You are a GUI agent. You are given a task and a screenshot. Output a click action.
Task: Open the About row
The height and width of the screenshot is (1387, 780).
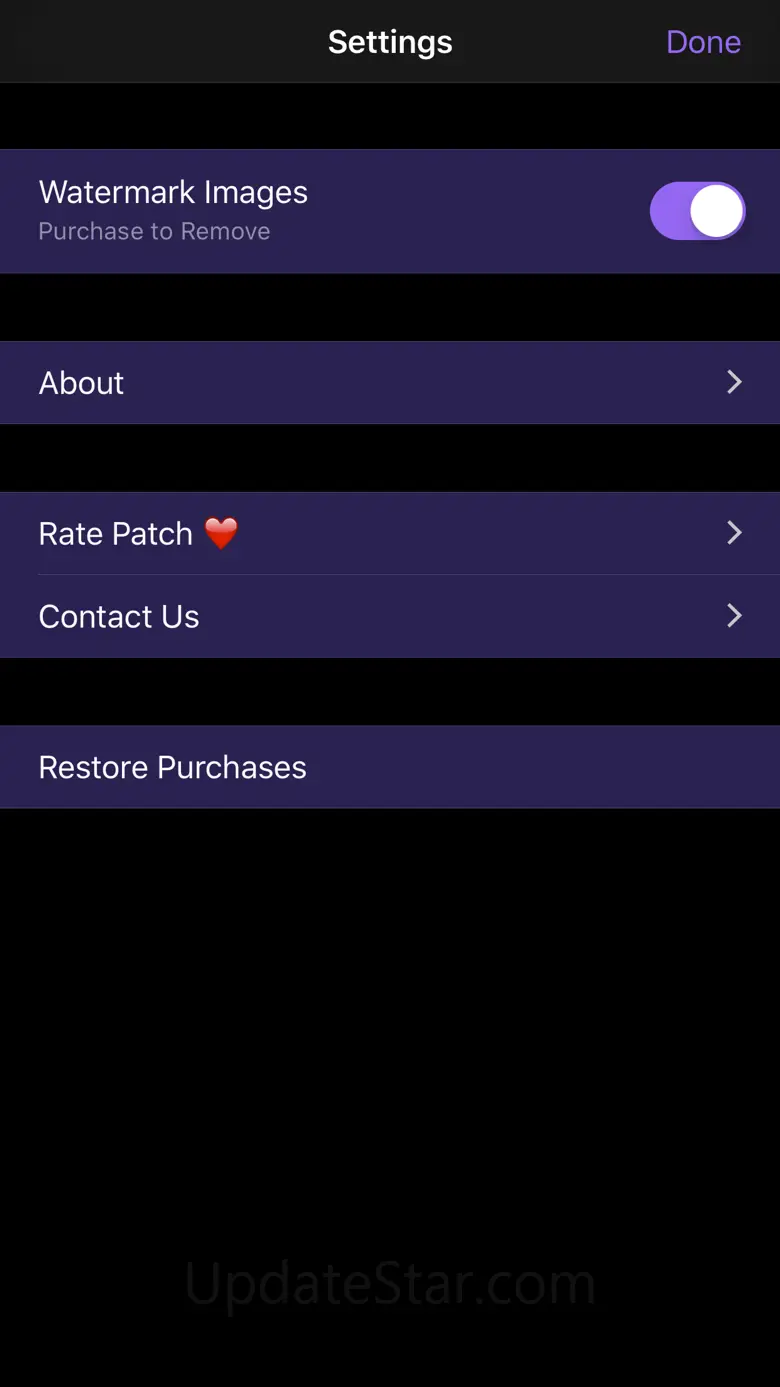[390, 383]
